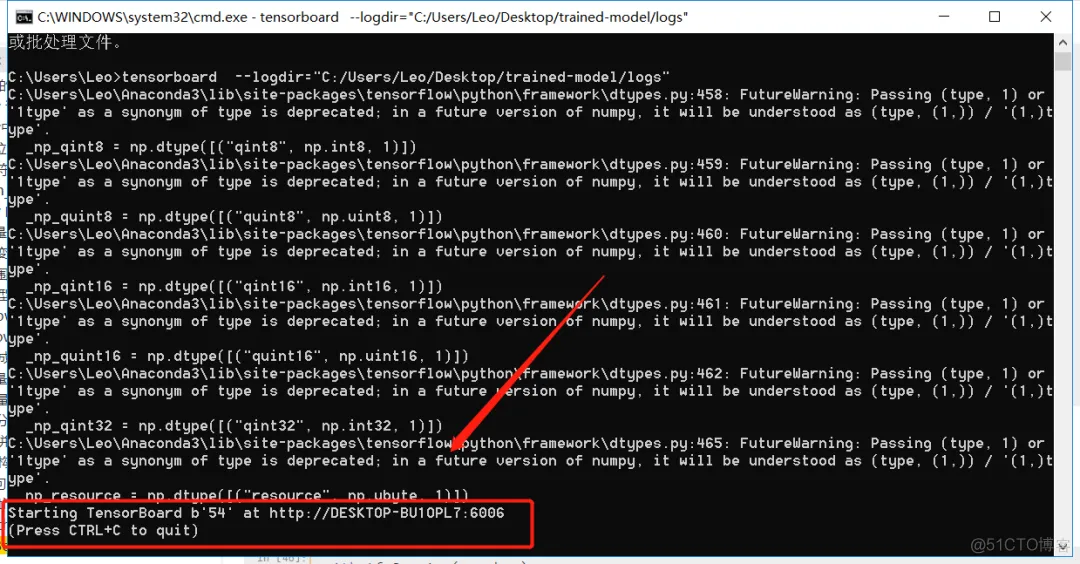Click the '_np_qint8 = np.dtype' line
The image size is (1080, 564).
click(x=221, y=147)
